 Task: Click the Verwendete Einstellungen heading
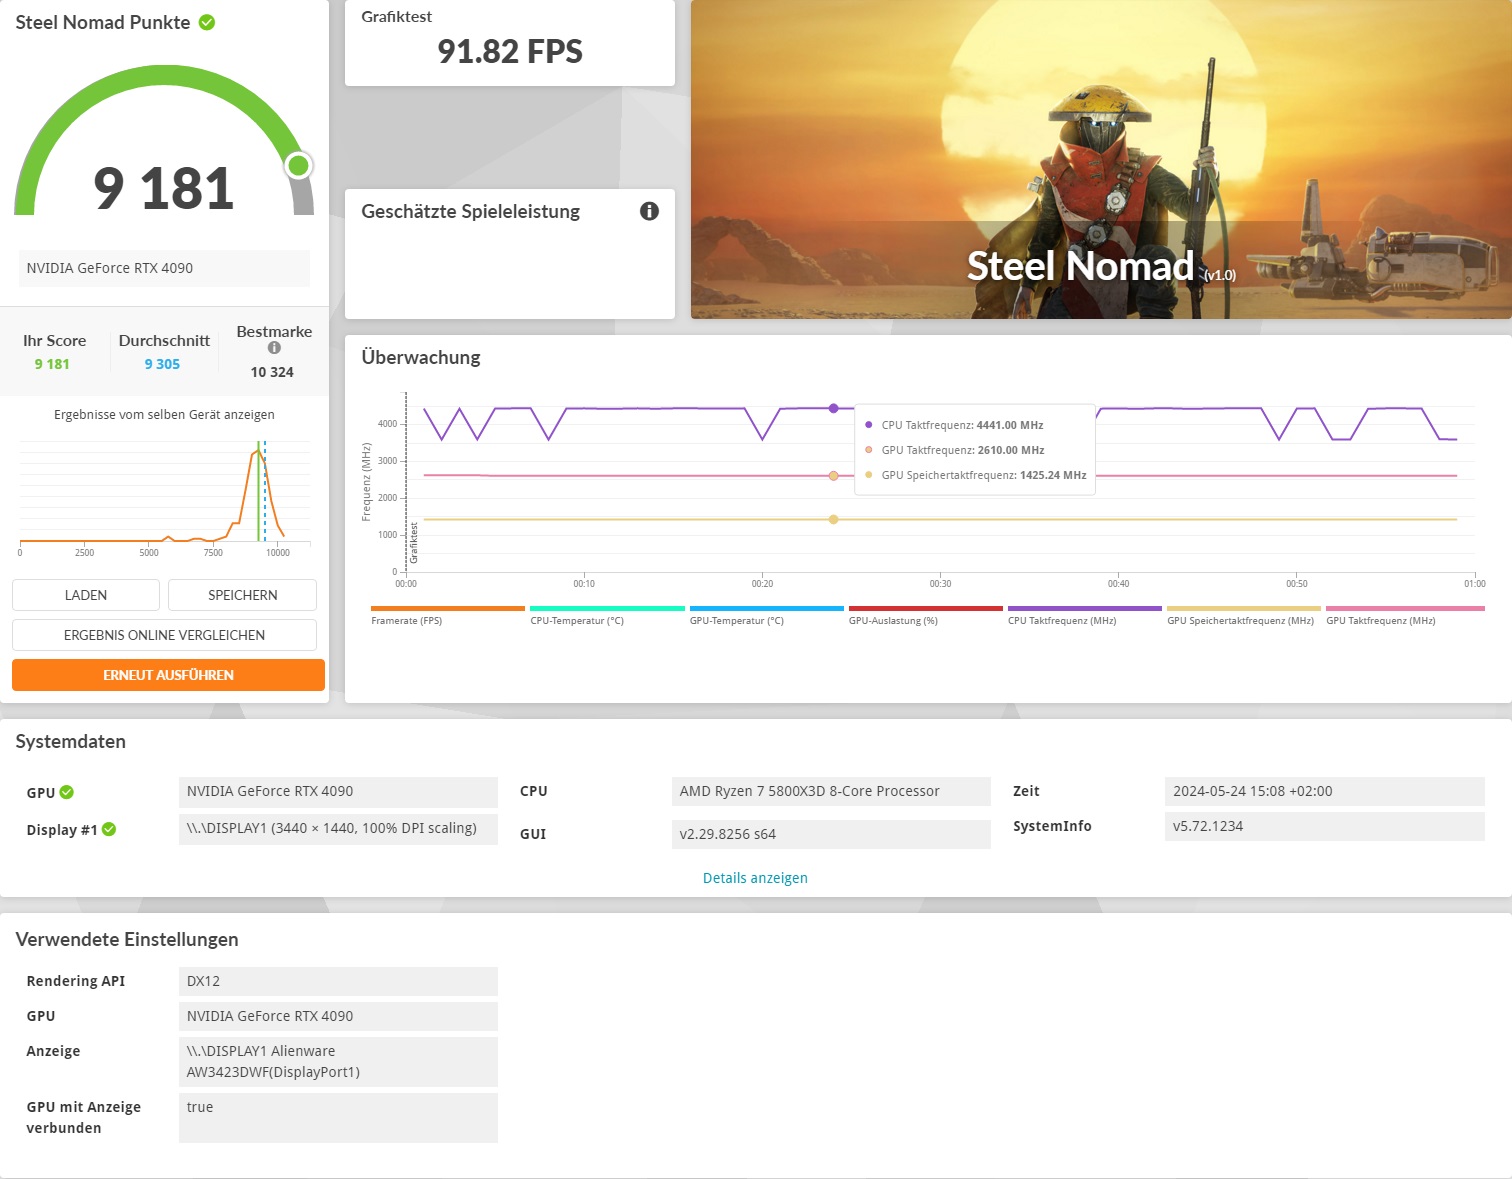click(x=127, y=939)
